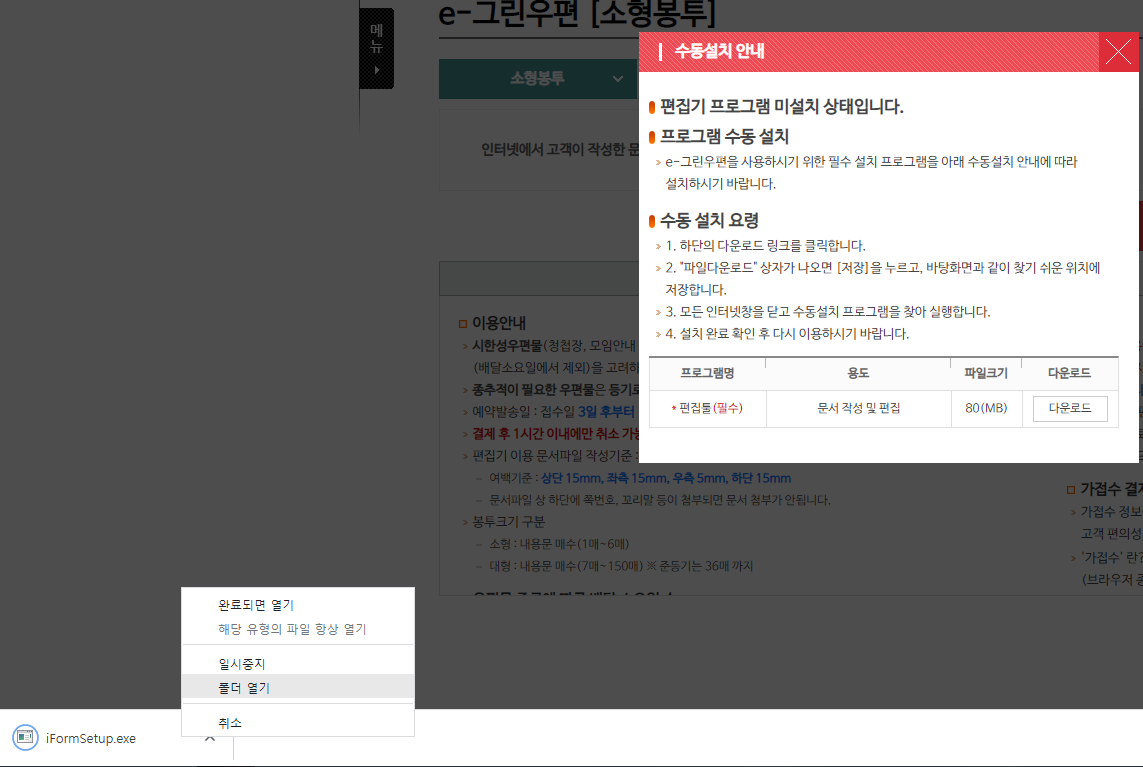Click the 수동 설치 요령 heading
1143x767 pixels.
pyautogui.click(x=709, y=220)
